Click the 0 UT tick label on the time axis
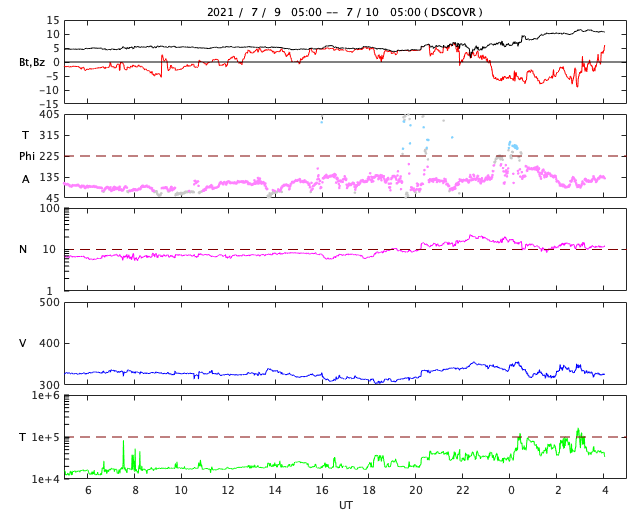This screenshot has width=640, height=512. (x=510, y=490)
